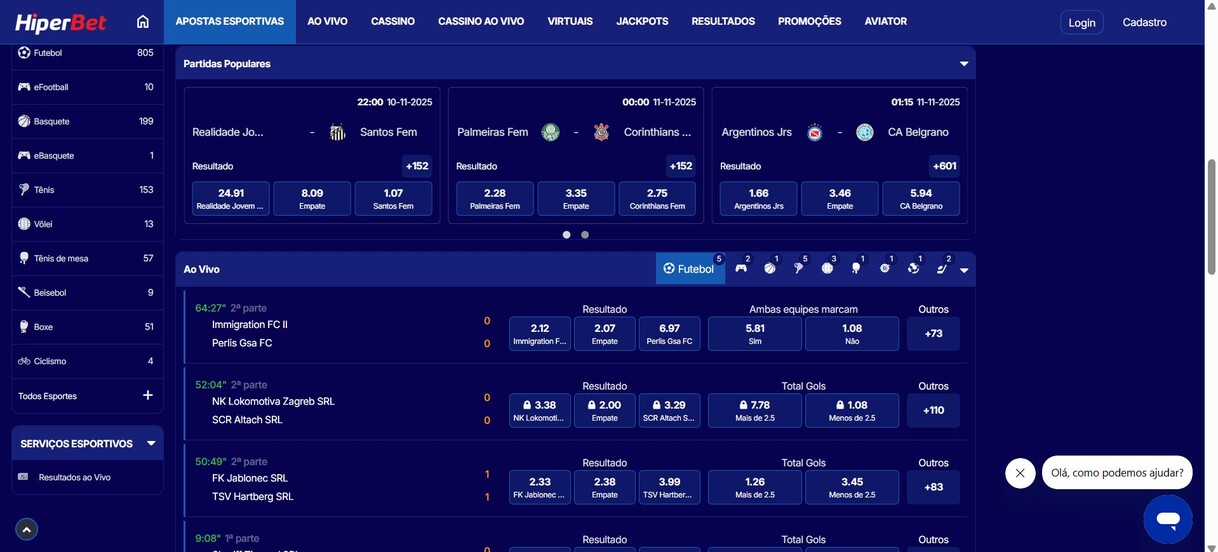Viewport: 1218px width, 552px height.
Task: Choose eBasquete in the sports sidebar
Action: [86, 155]
